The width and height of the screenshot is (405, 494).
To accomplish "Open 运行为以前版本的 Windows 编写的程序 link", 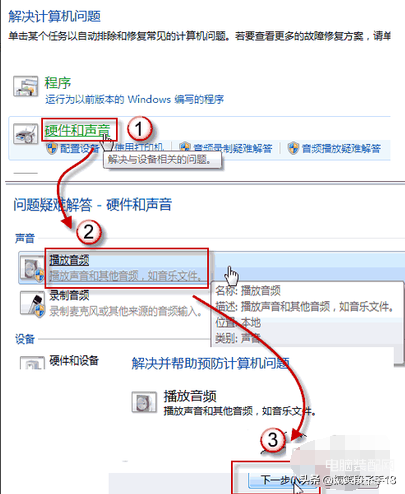I will pos(134,99).
